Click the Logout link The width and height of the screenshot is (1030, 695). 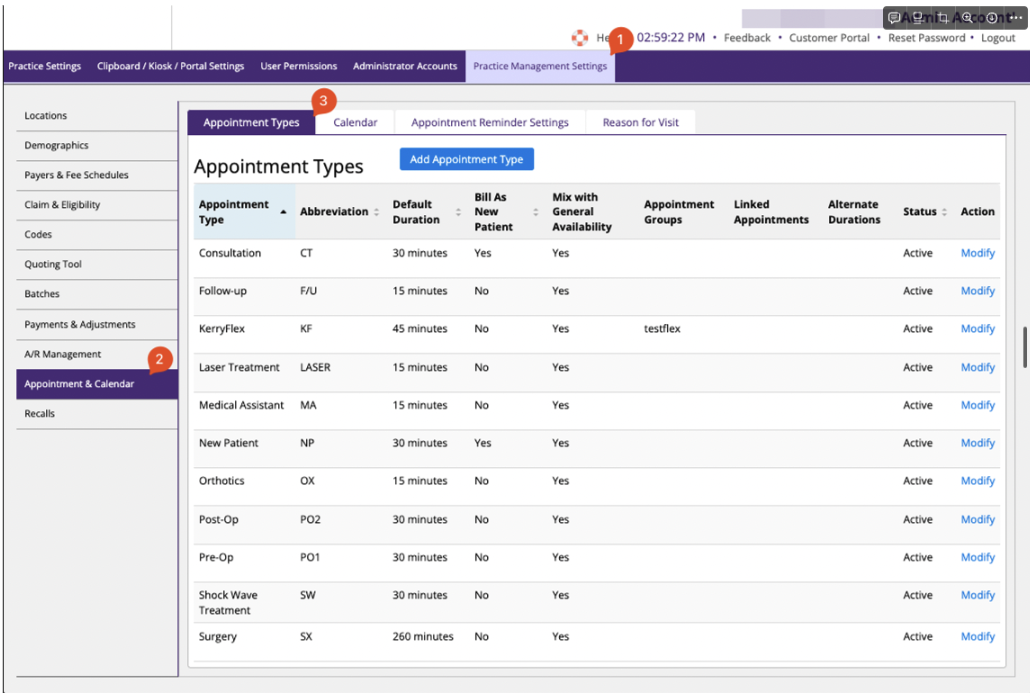997,38
